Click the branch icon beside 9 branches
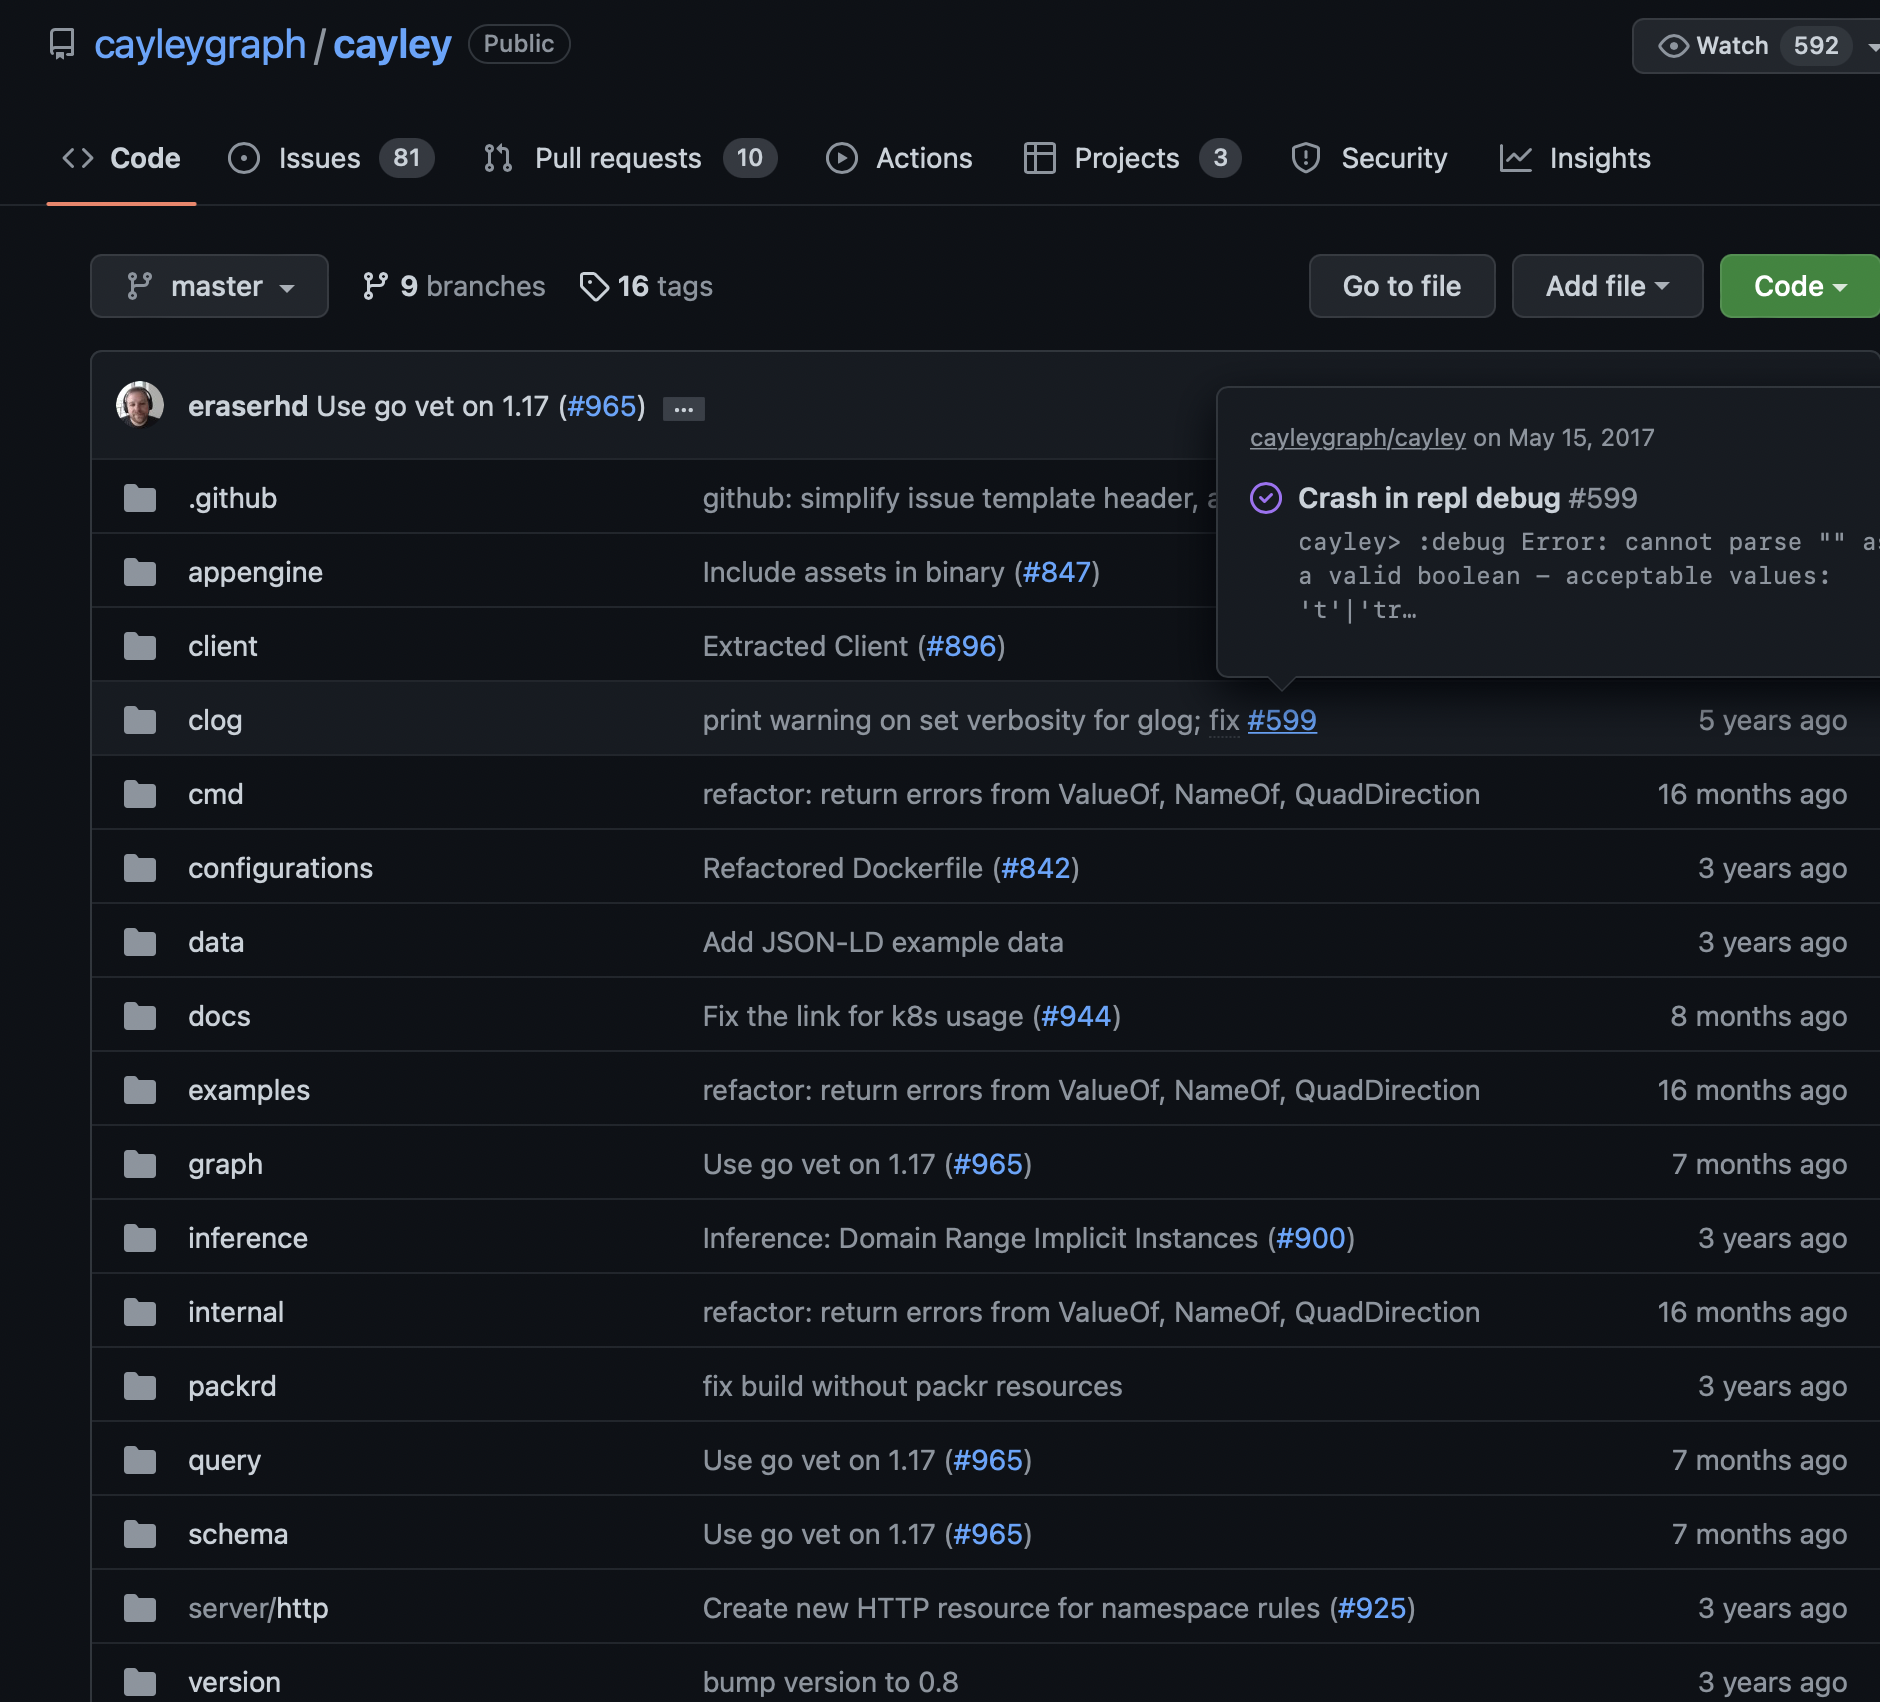1880x1702 pixels. [375, 287]
